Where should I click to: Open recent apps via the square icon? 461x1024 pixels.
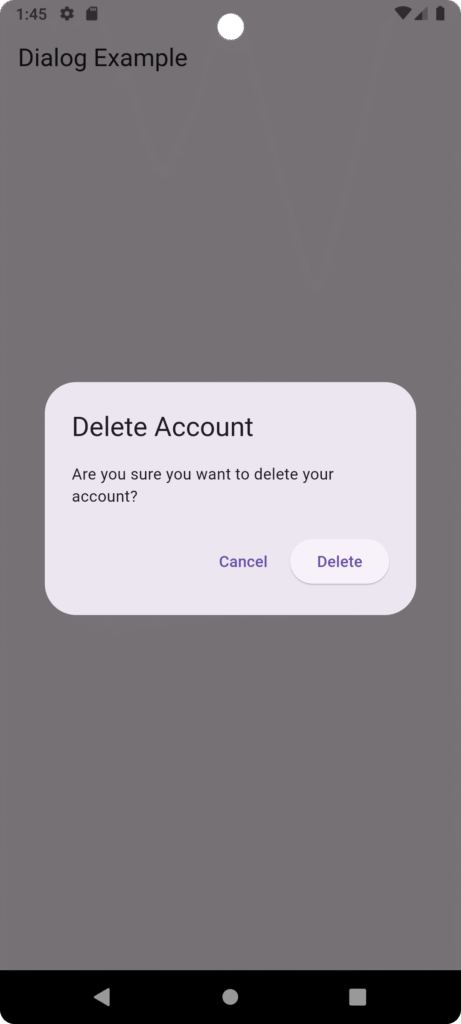(357, 997)
